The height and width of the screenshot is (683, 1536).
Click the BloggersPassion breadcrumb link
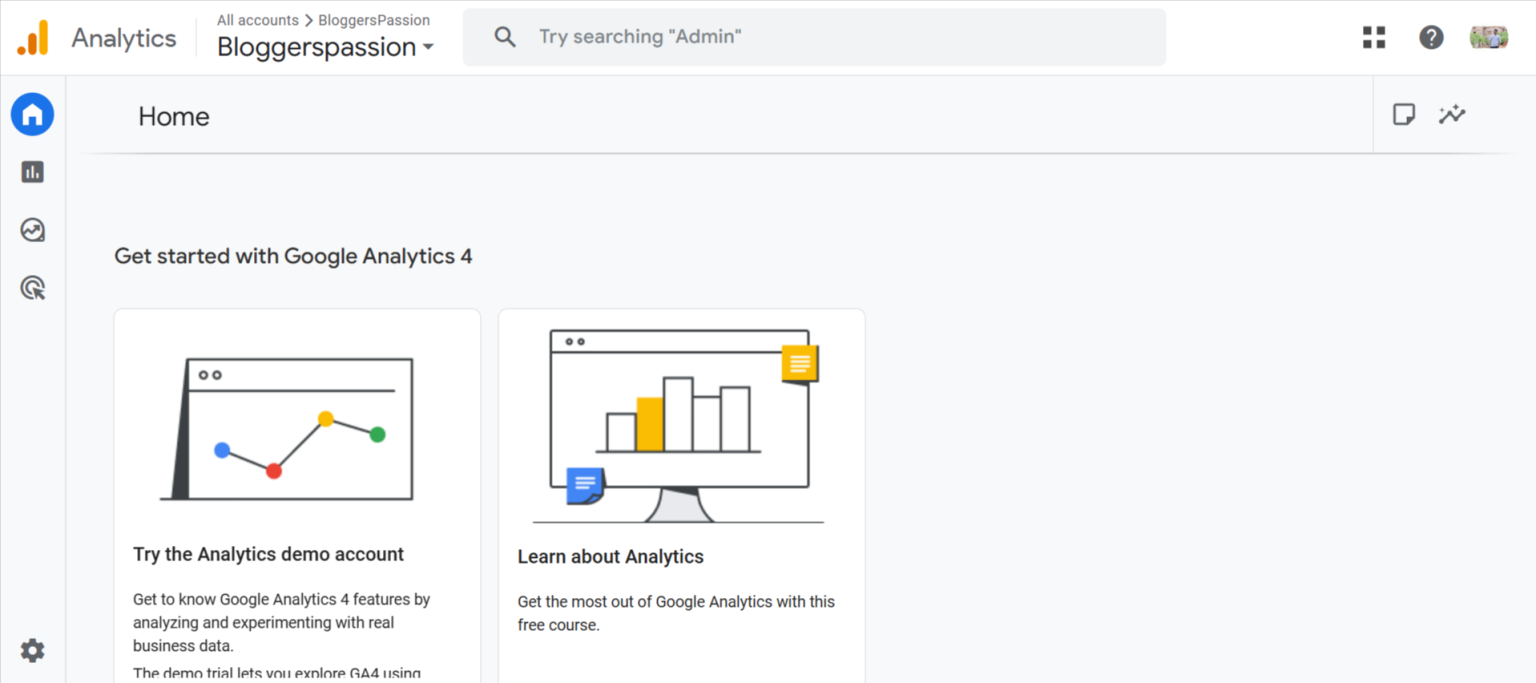click(374, 20)
